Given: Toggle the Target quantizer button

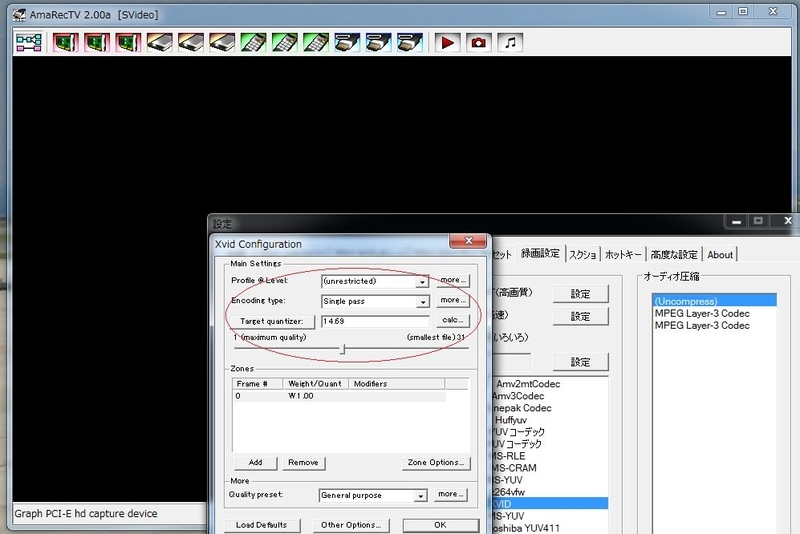Looking at the screenshot, I should click(271, 321).
